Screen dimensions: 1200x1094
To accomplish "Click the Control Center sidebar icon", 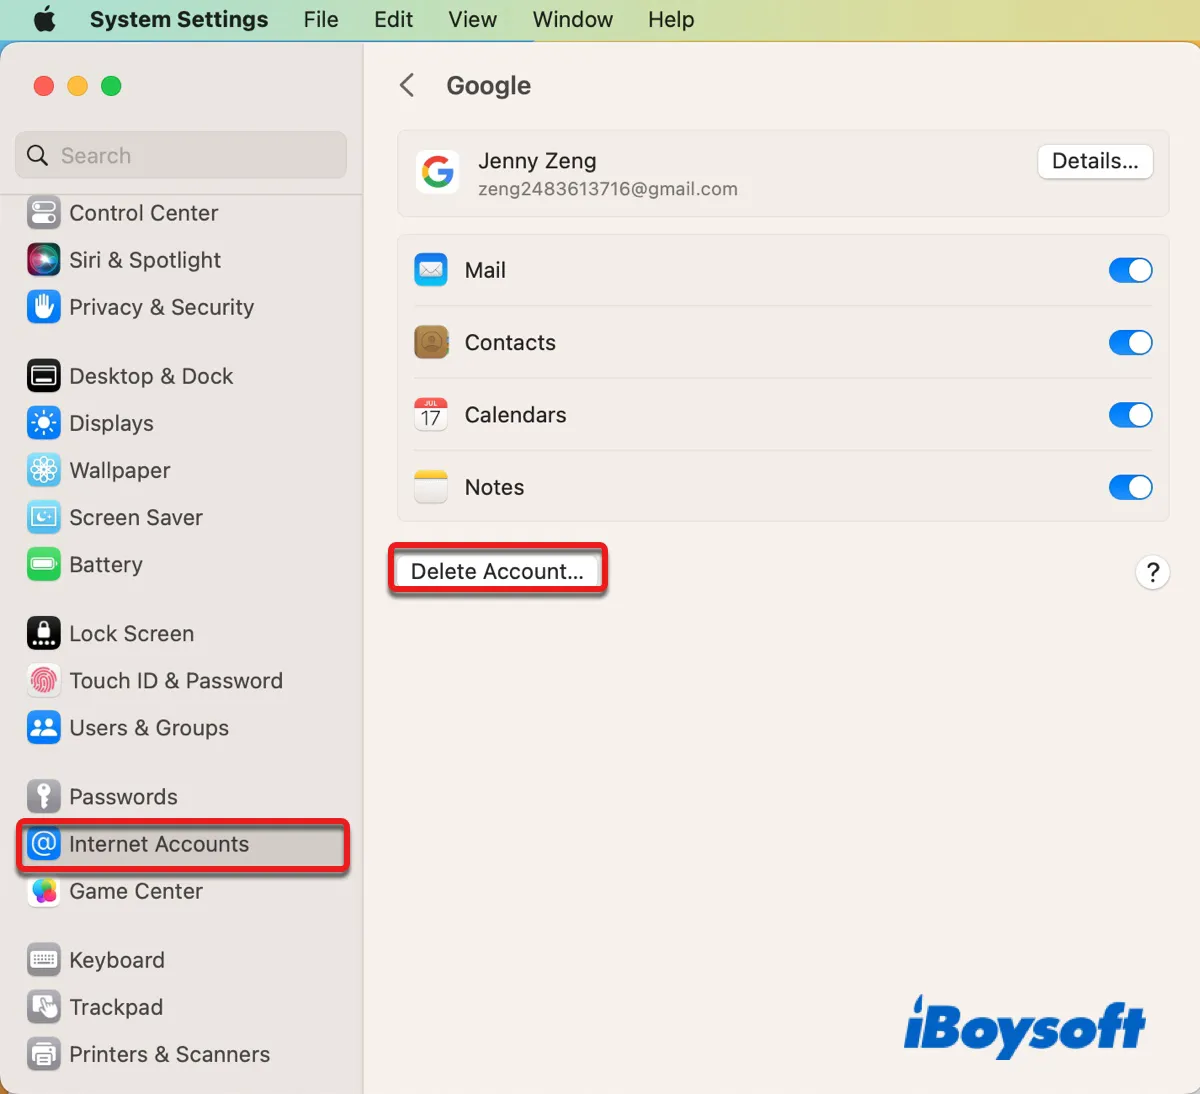I will pos(43,213).
